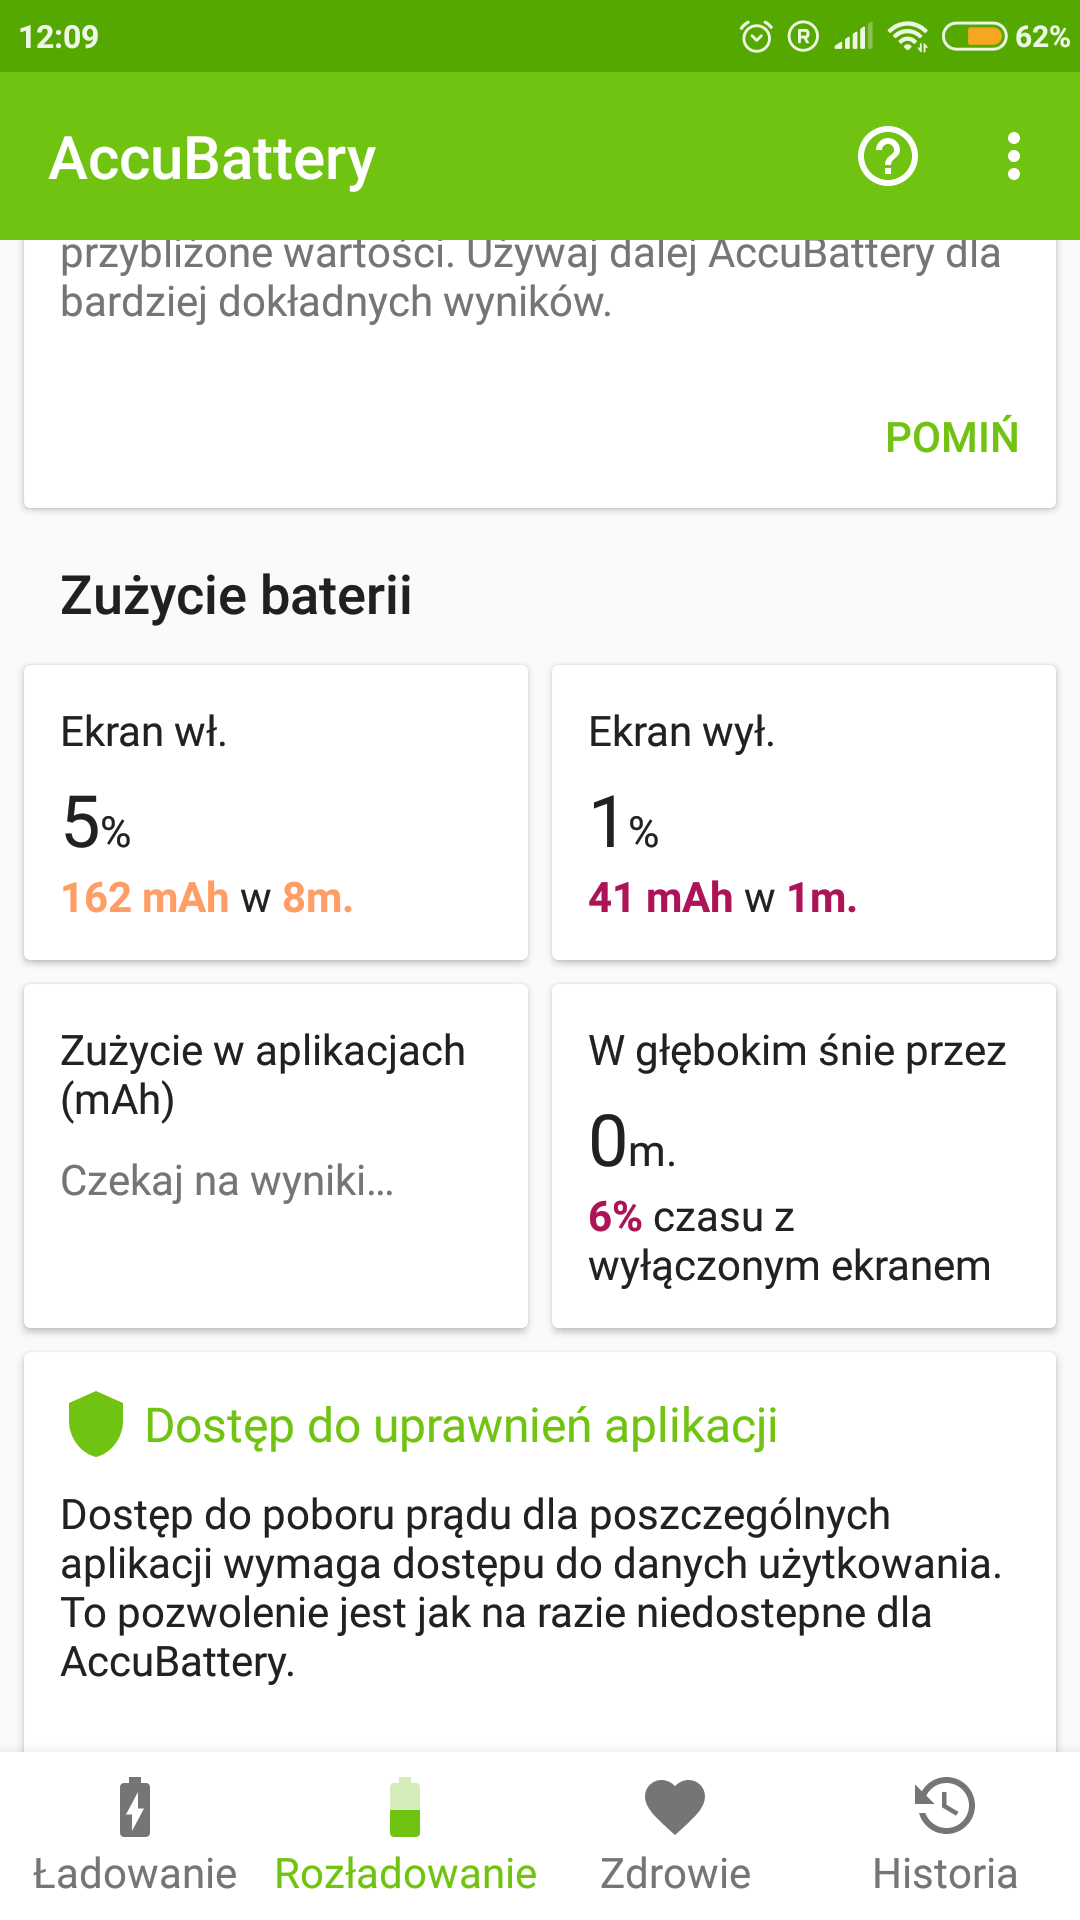Open the Historia tab

[945, 1873]
